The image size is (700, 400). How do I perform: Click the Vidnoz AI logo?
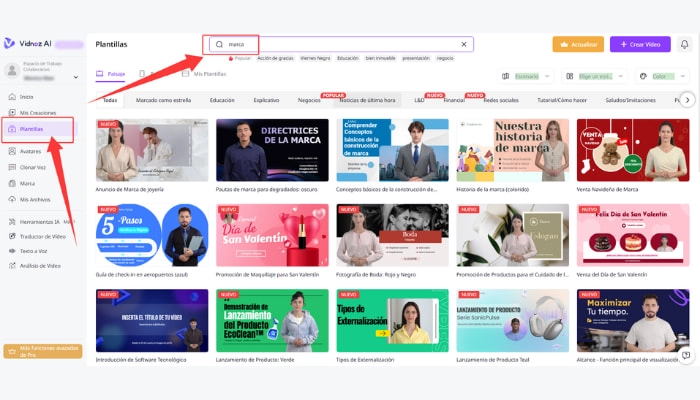point(27,43)
